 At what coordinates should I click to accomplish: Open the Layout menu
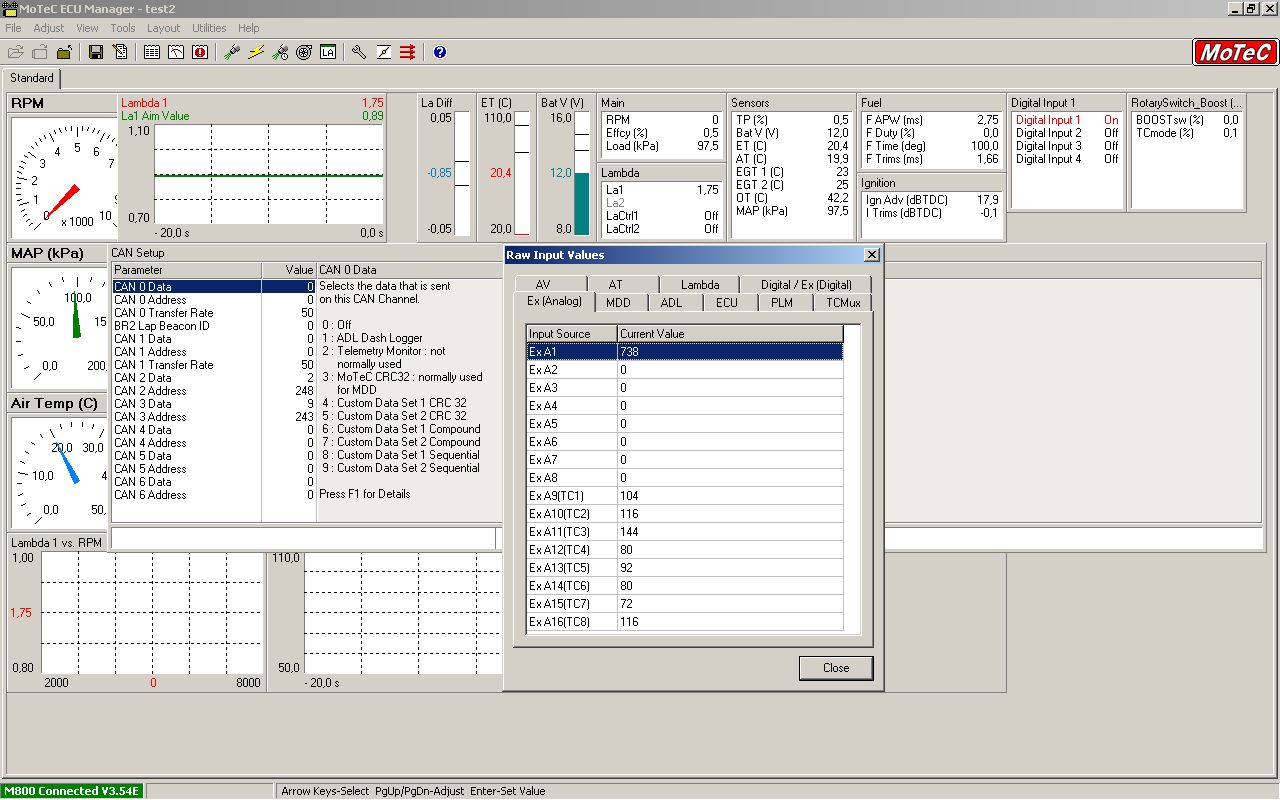click(x=164, y=28)
